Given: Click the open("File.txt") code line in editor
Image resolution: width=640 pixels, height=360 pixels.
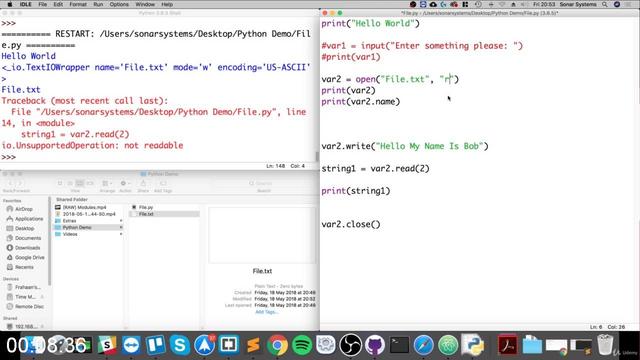Looking at the screenshot, I should click(x=390, y=79).
